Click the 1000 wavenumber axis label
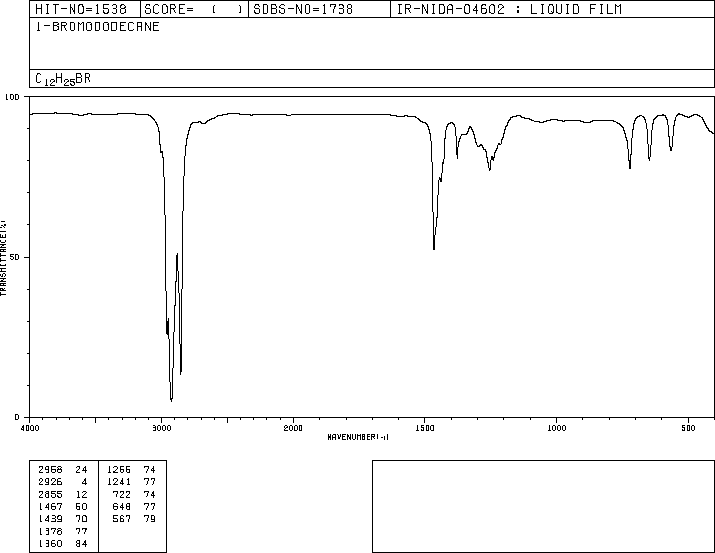The height and width of the screenshot is (553, 715). coord(556,428)
